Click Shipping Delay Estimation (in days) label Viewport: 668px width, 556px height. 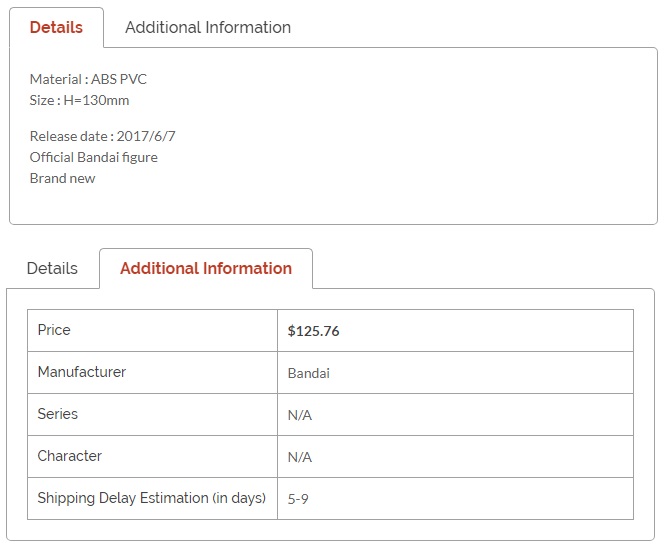pyautogui.click(x=152, y=498)
